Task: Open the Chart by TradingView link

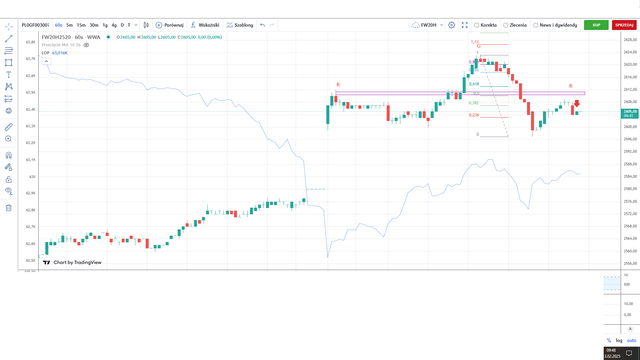Action: click(x=72, y=262)
